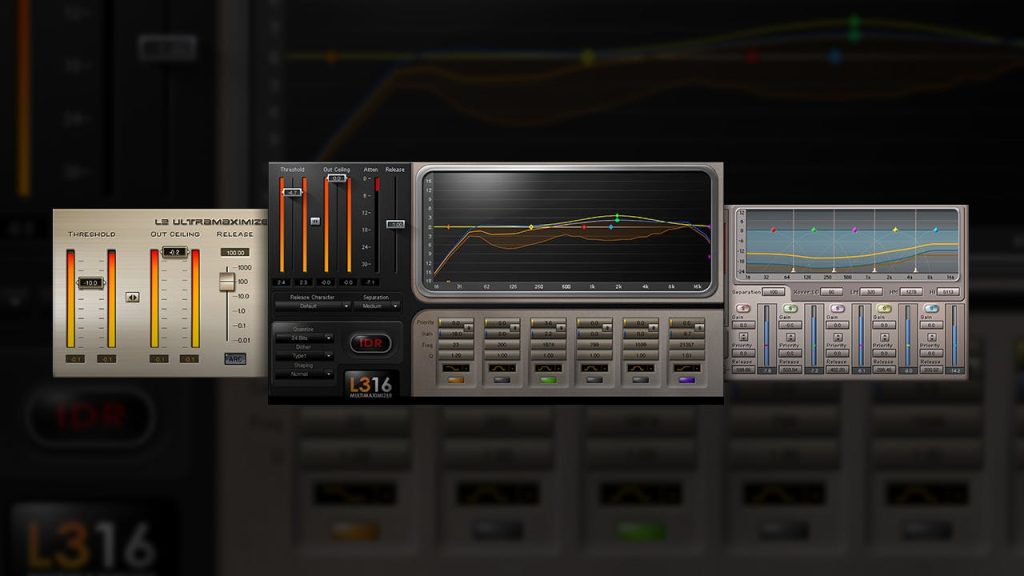1024x576 pixels.
Task: Open the Release Character dropdown
Action: (x=311, y=306)
